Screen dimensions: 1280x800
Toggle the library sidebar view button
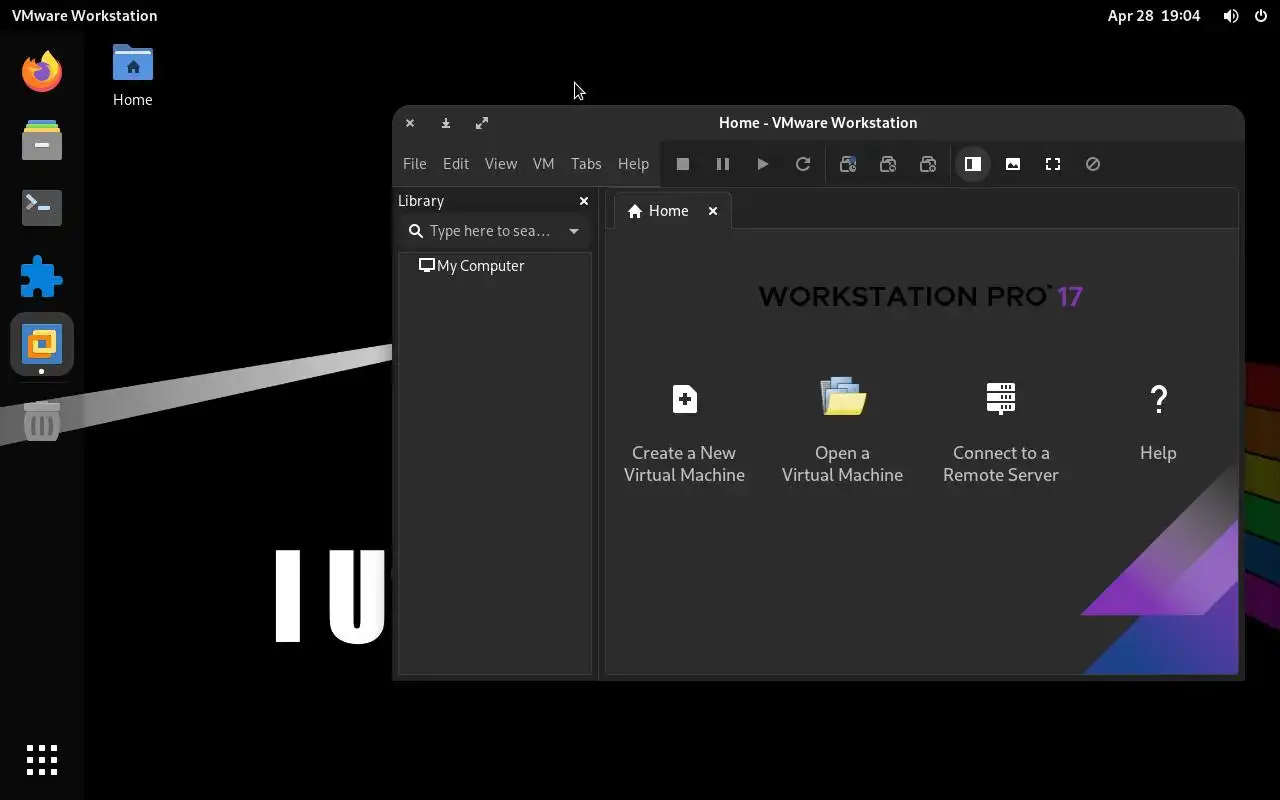pos(973,164)
